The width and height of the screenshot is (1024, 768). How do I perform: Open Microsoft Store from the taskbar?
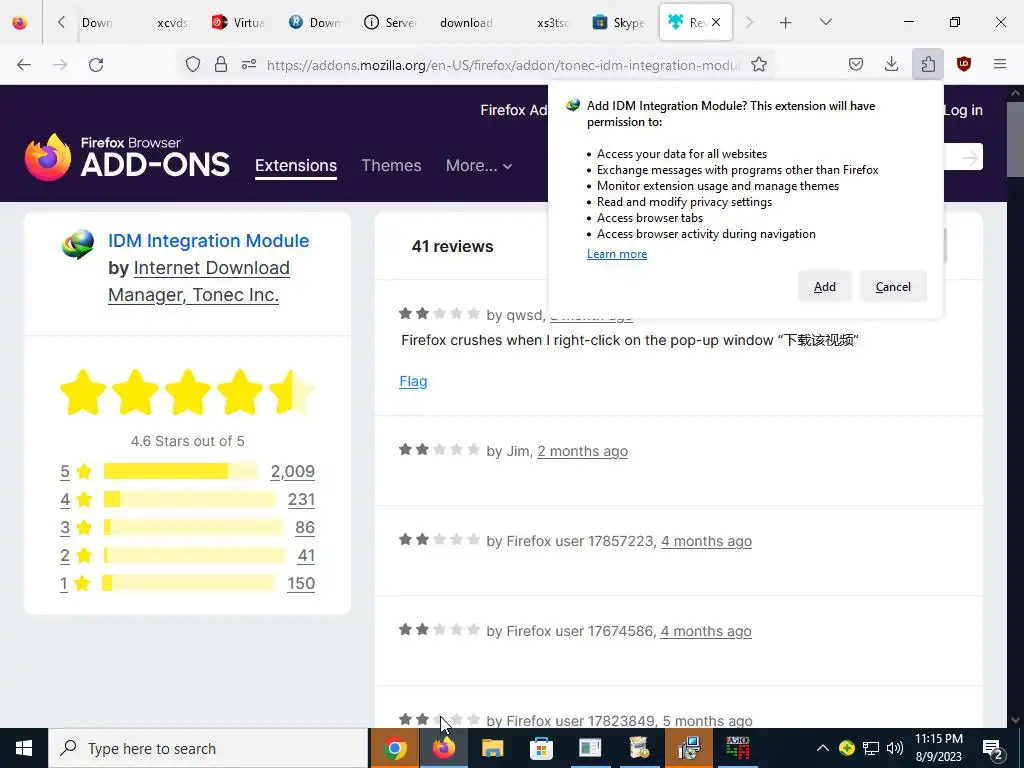[541, 748]
